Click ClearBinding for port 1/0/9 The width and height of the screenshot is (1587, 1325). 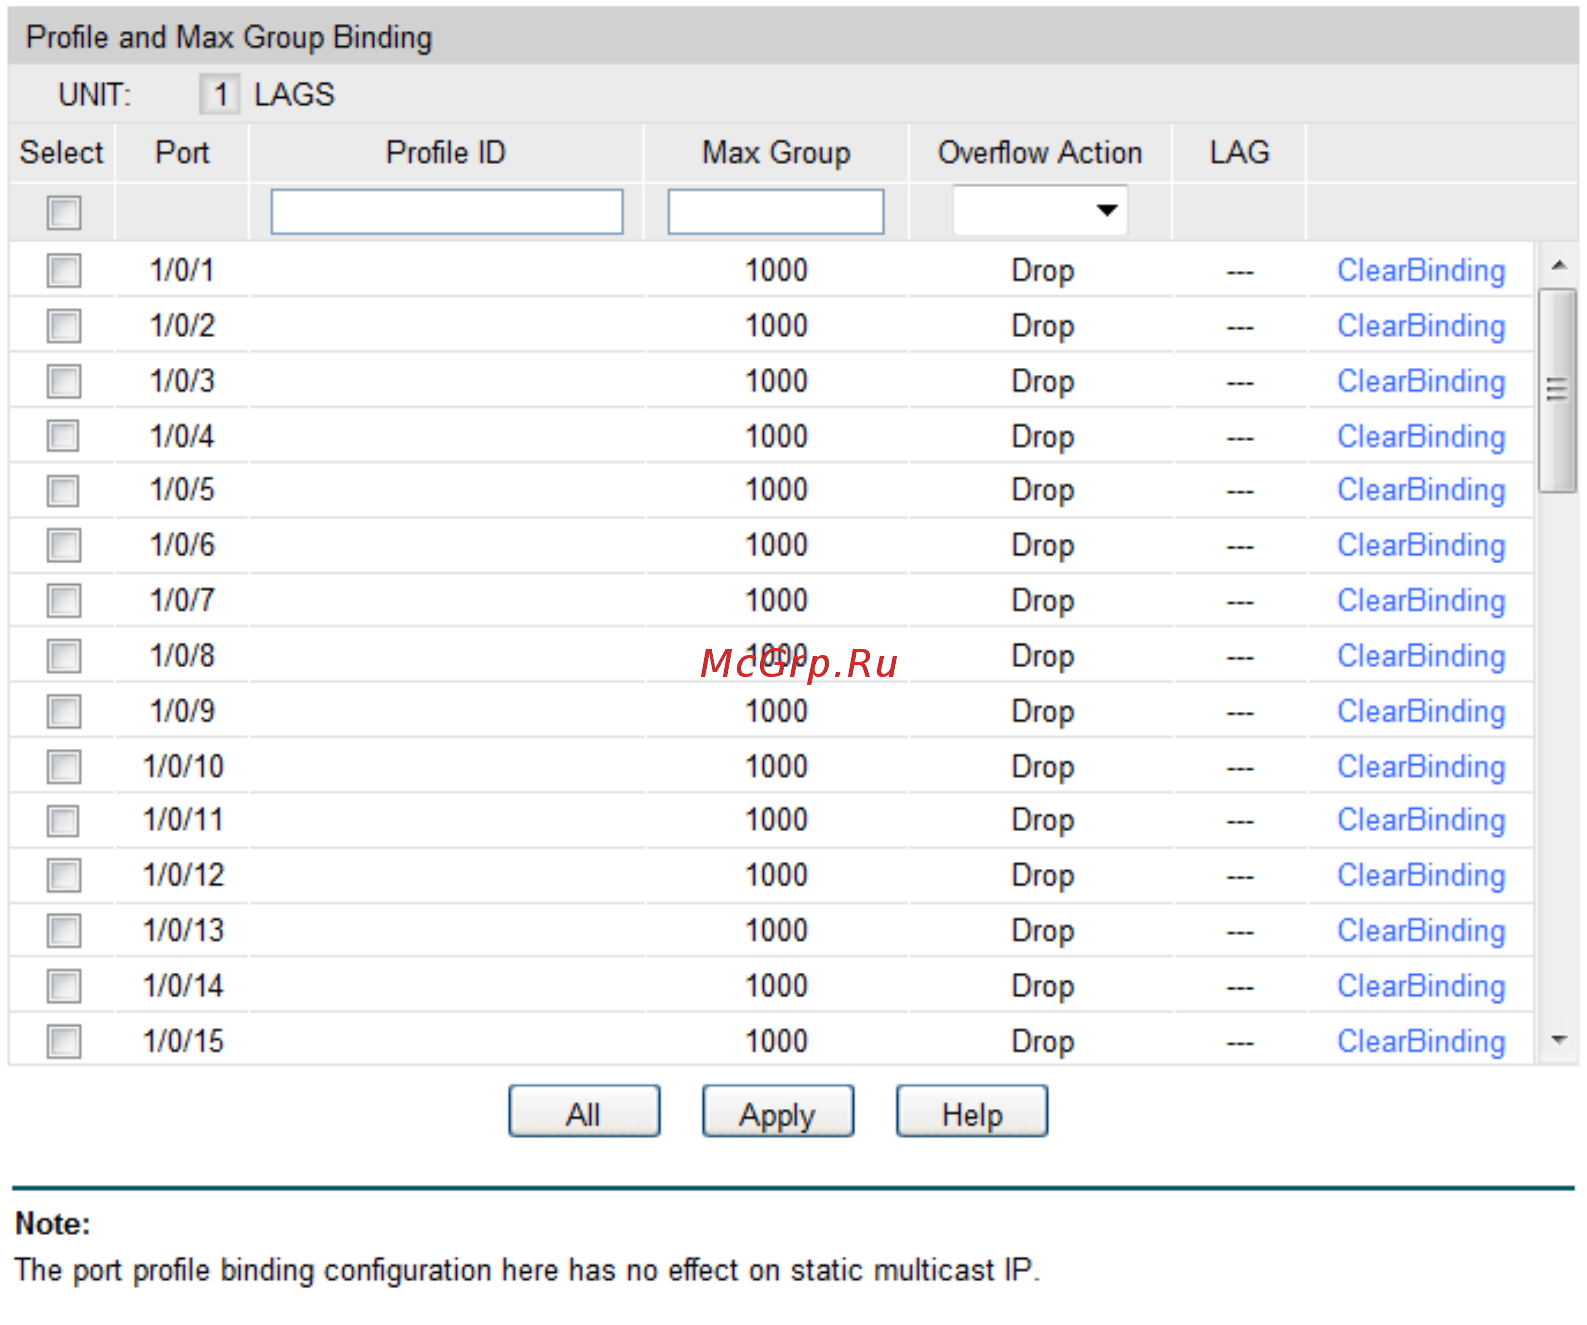tap(1421, 712)
